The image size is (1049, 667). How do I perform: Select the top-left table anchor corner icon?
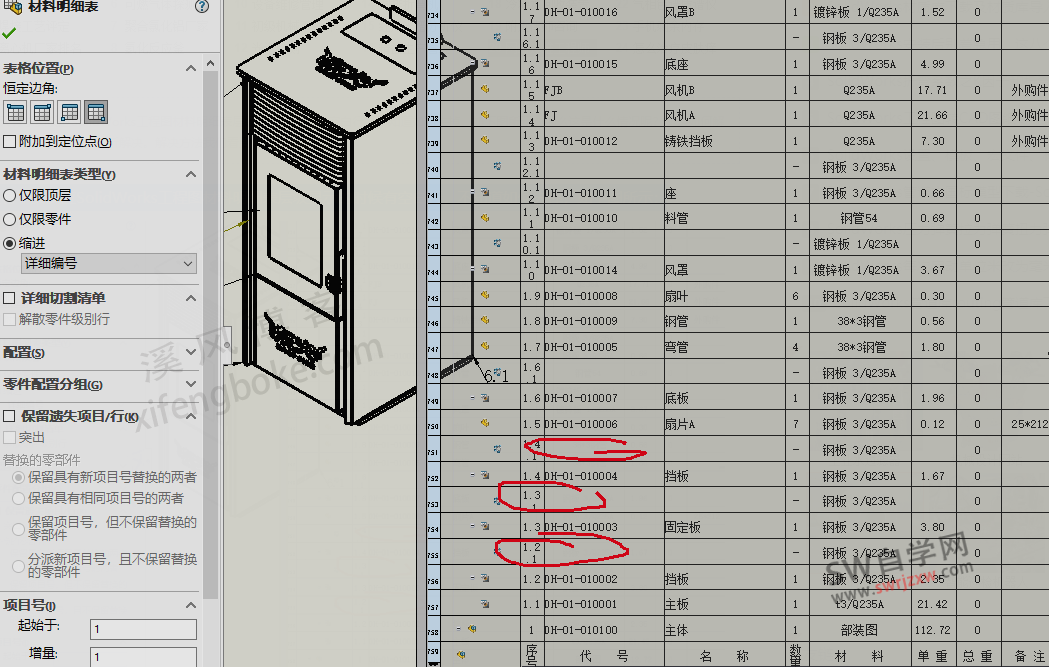tap(14, 112)
